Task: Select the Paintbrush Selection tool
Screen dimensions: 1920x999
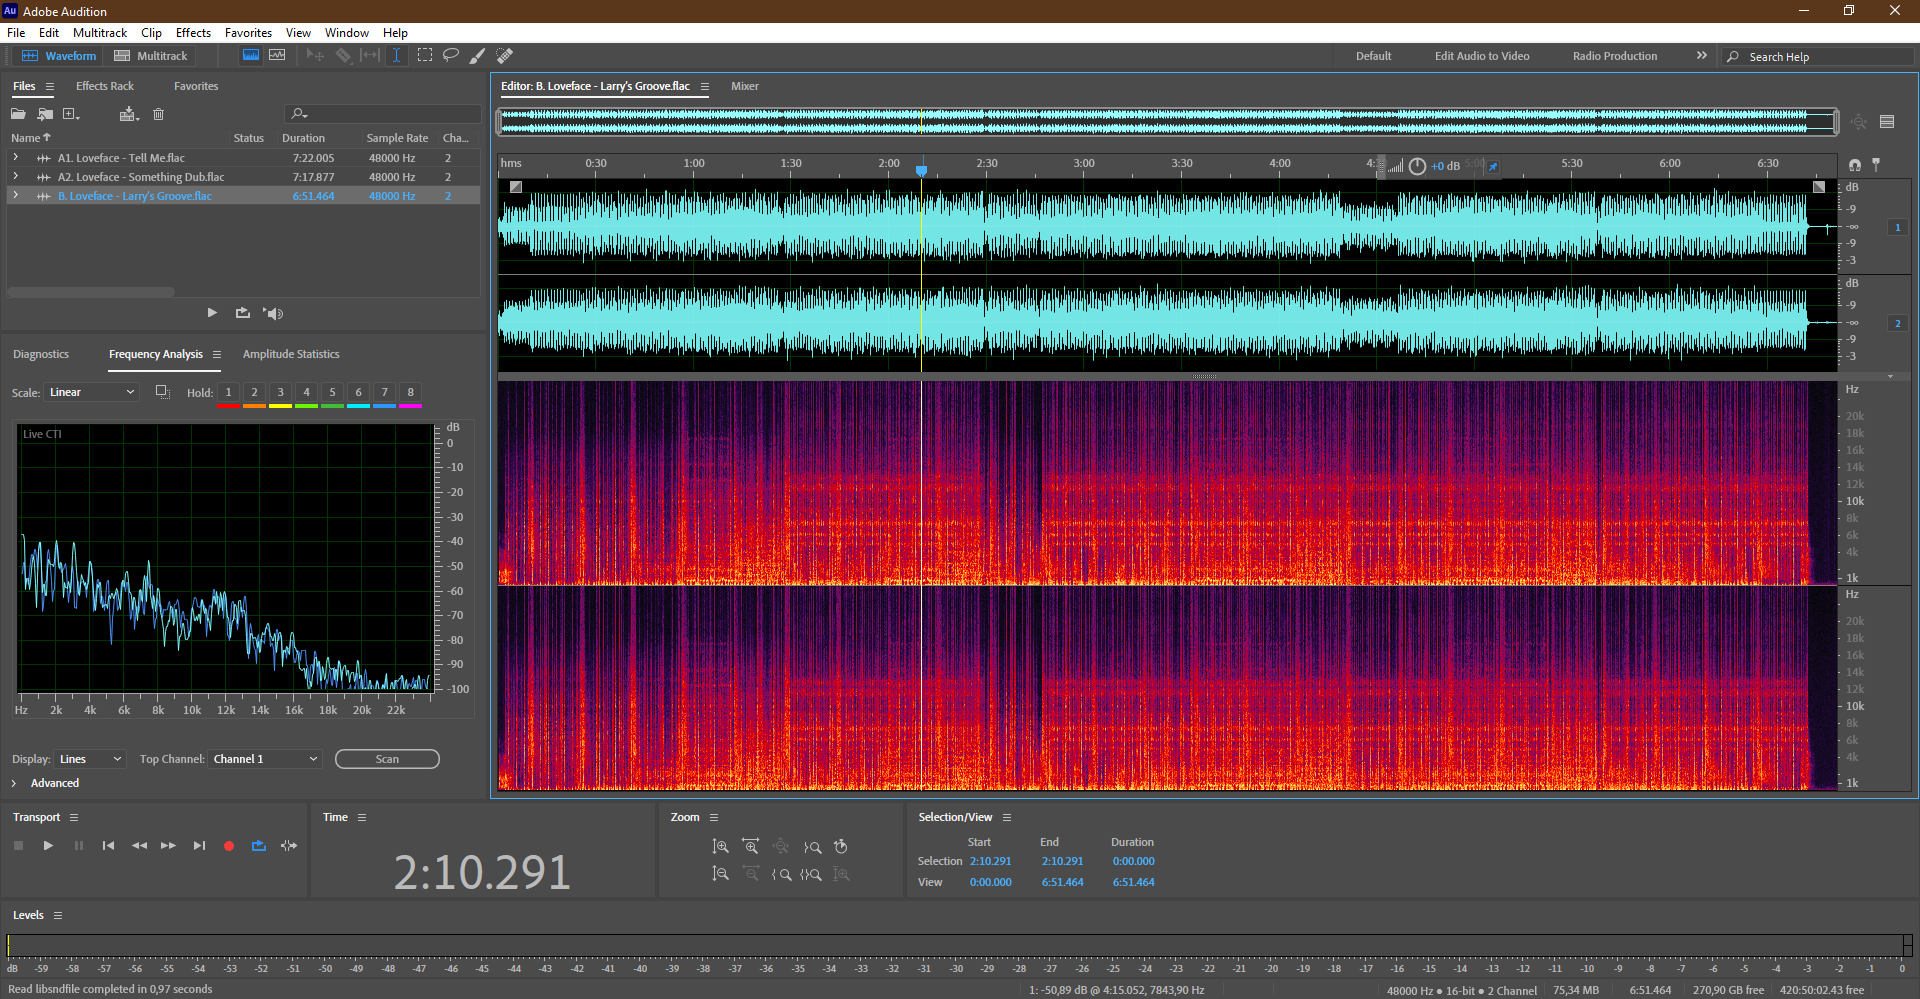Action: [x=478, y=55]
